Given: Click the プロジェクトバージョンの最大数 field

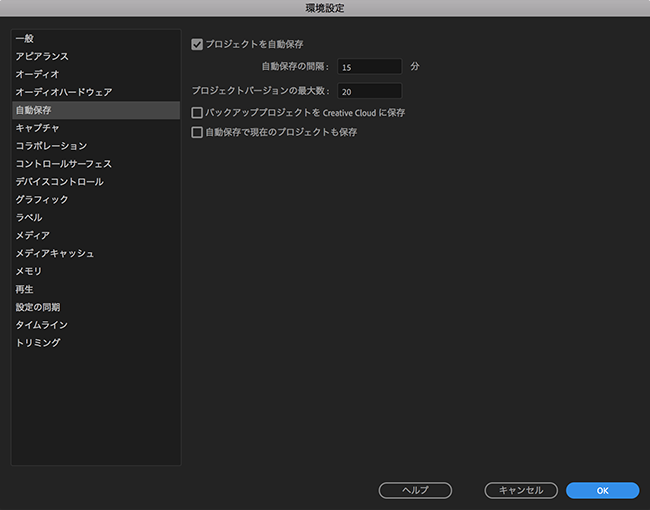Looking at the screenshot, I should pyautogui.click(x=369, y=91).
